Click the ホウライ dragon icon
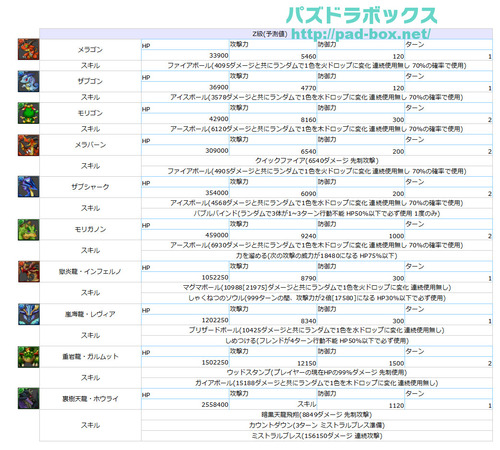Image resolution: width=500 pixels, height=450 pixels. click(x=28, y=399)
